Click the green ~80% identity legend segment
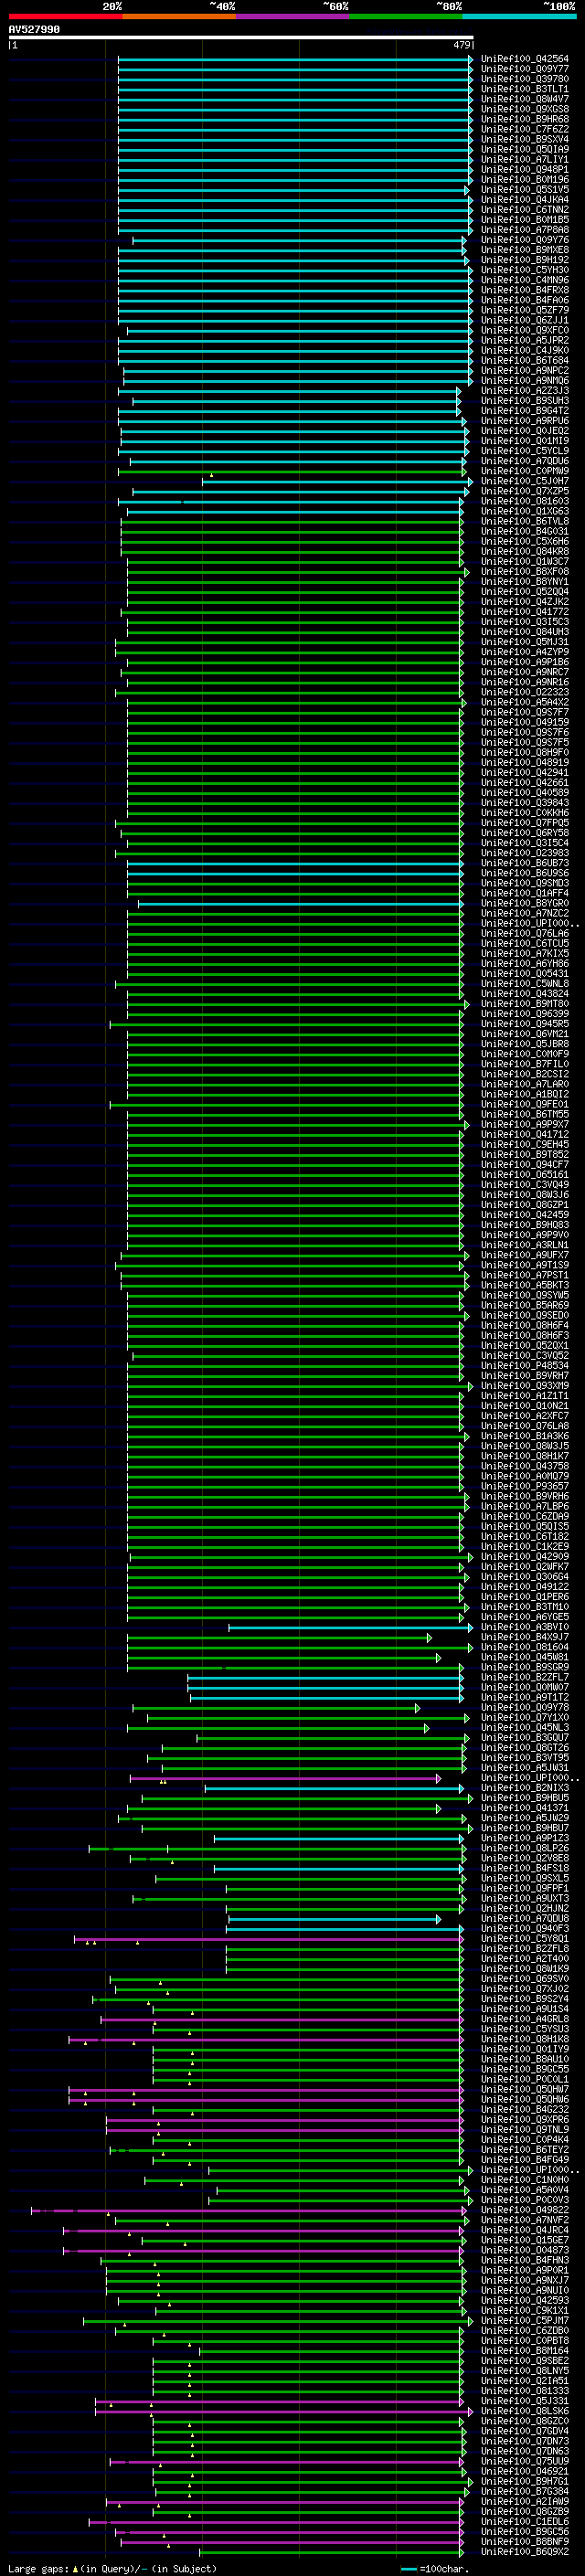The width and height of the screenshot is (585, 2576). click(x=406, y=16)
